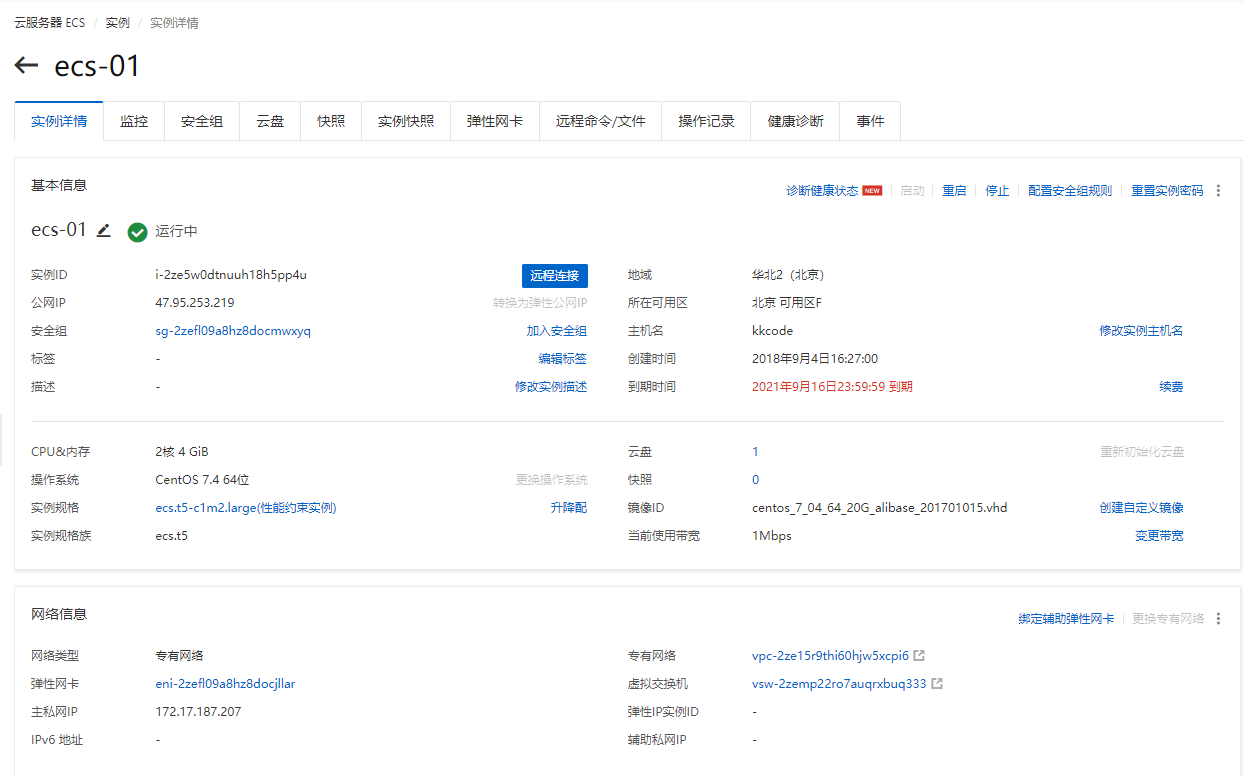
Task: Click the 升降配 link
Action: [569, 508]
